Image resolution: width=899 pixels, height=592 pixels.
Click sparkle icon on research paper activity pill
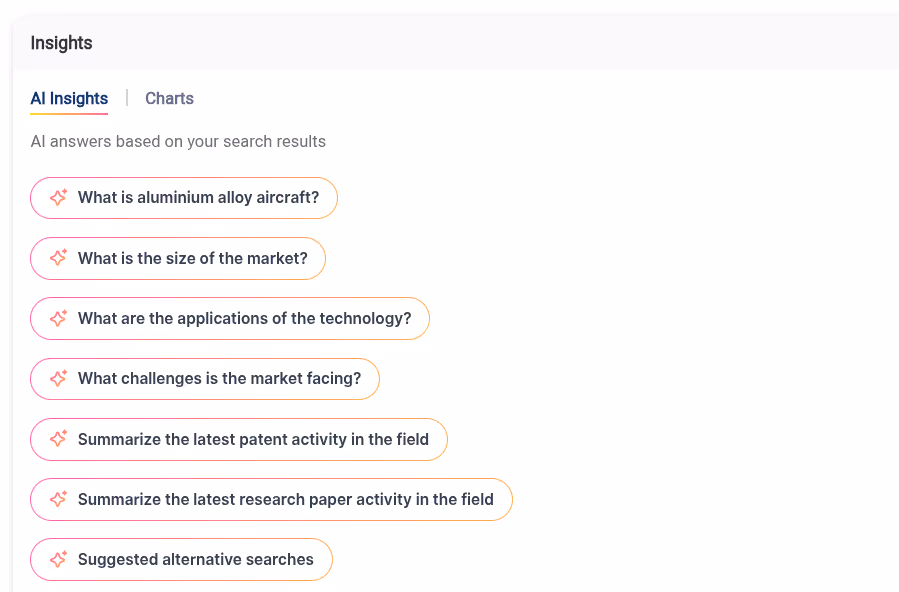click(58, 499)
